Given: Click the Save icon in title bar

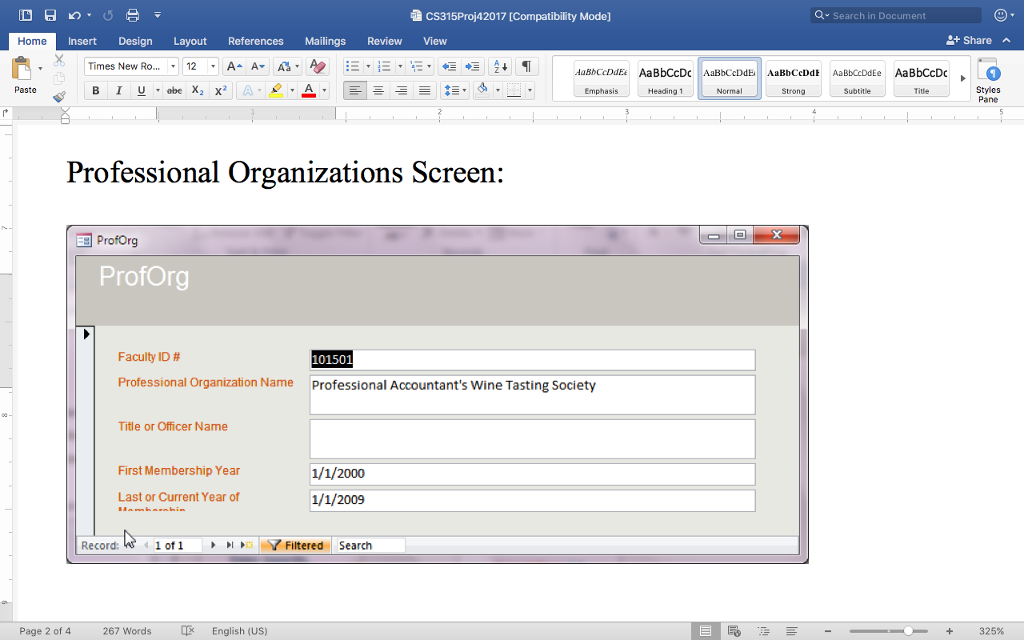Looking at the screenshot, I should [50, 15].
